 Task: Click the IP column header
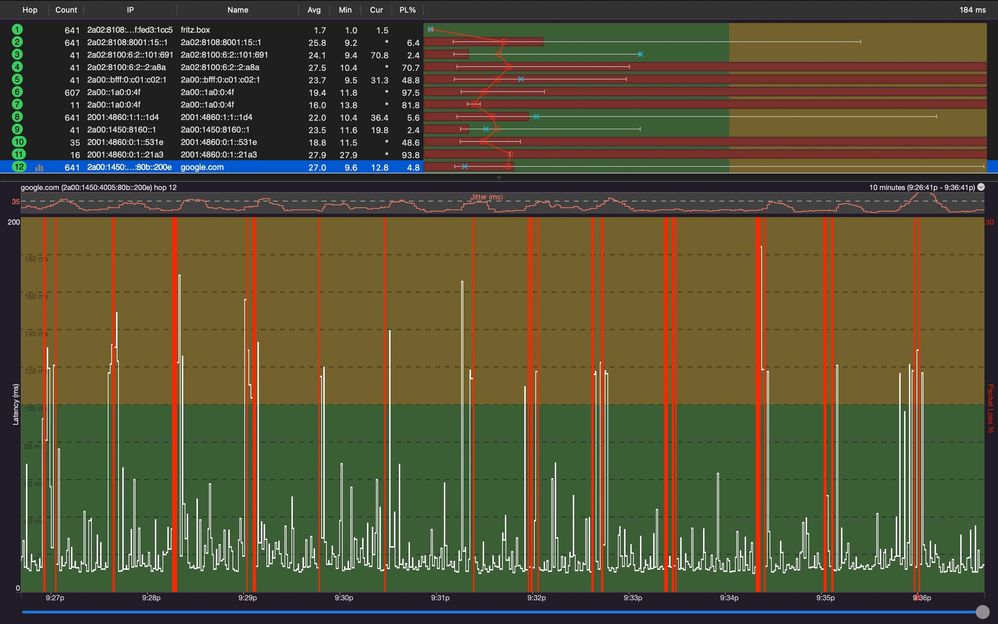pos(130,9)
